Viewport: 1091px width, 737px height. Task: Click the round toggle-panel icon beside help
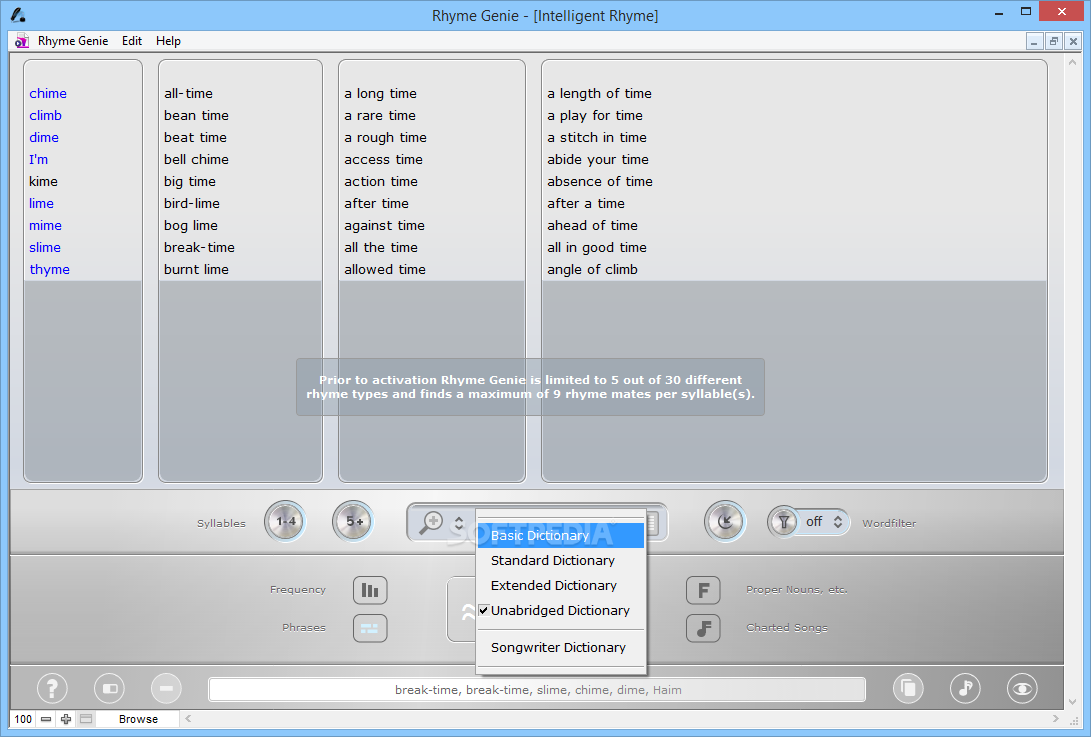(109, 689)
